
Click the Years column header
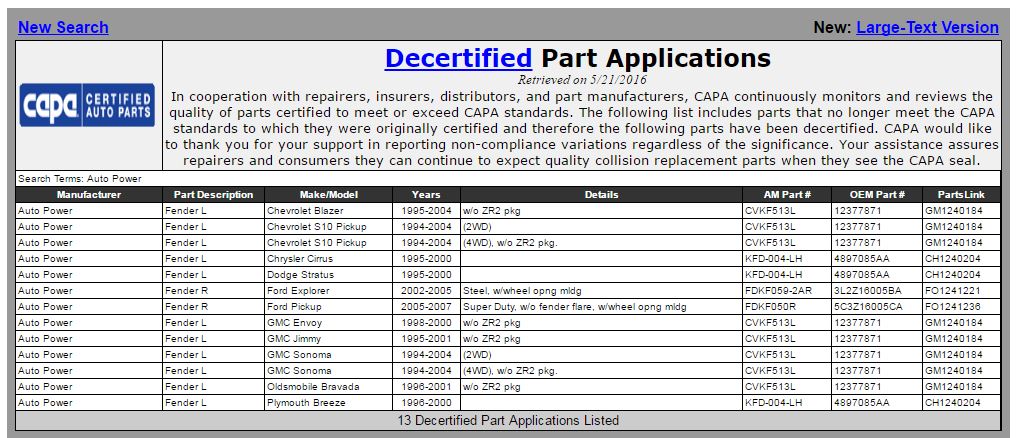426,195
